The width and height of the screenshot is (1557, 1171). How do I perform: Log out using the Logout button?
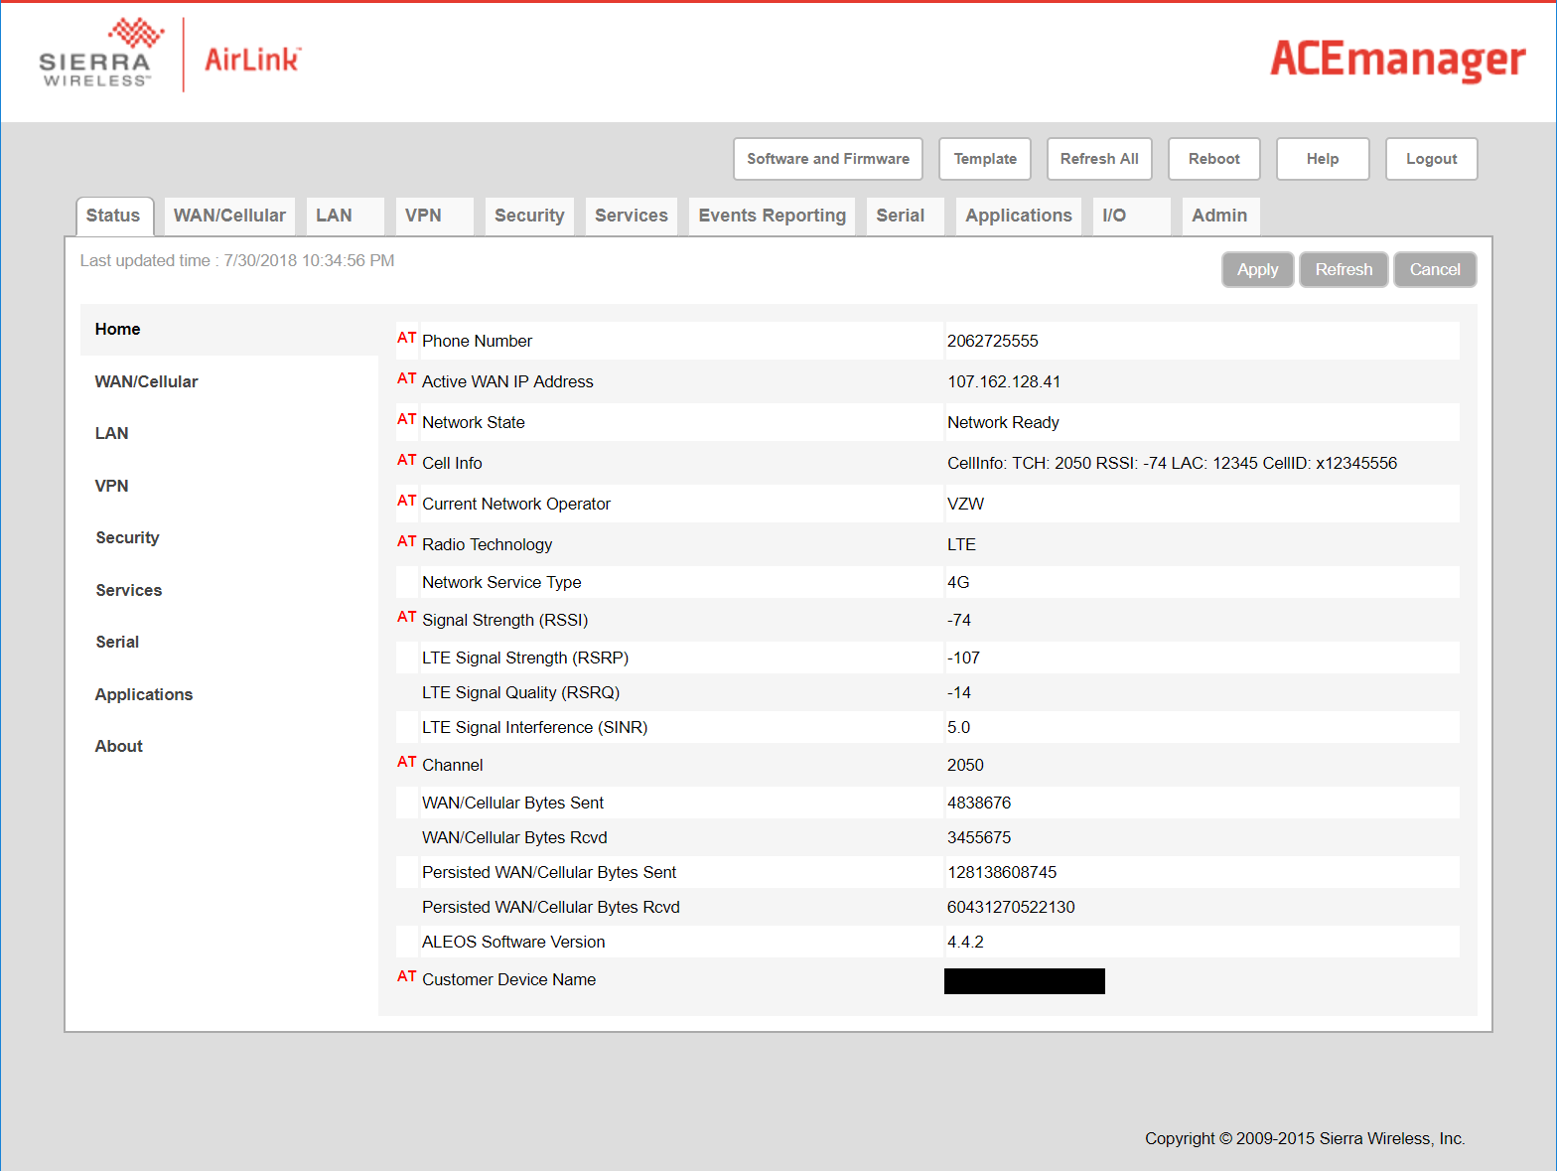pyautogui.click(x=1430, y=159)
